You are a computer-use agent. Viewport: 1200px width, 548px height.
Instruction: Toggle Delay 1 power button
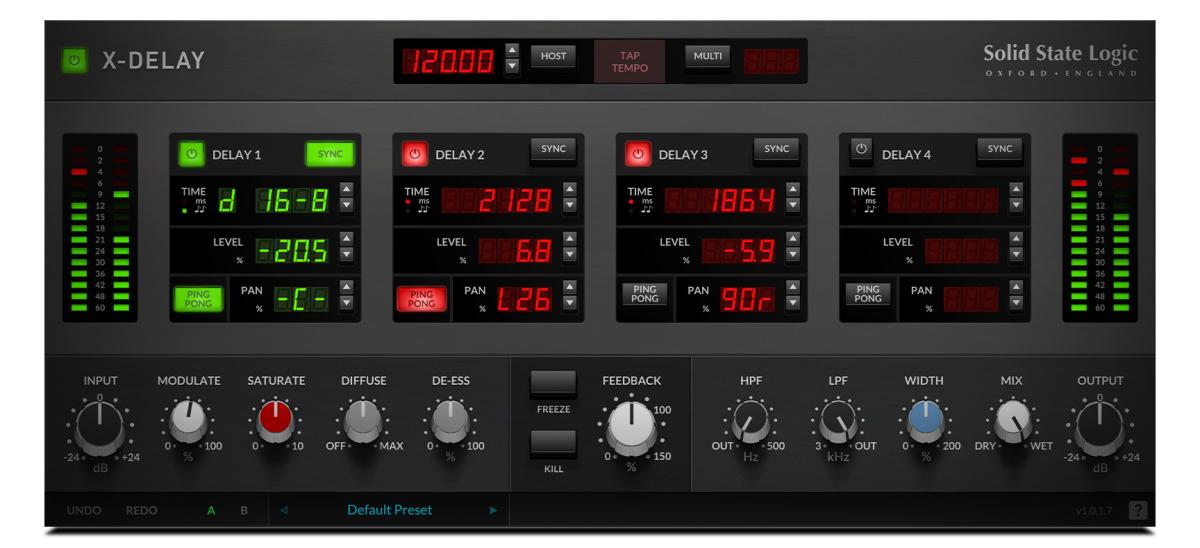[x=191, y=154]
